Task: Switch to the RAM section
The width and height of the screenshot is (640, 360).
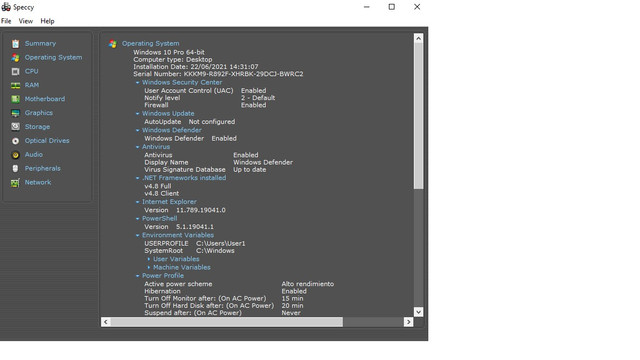Action: [x=32, y=85]
